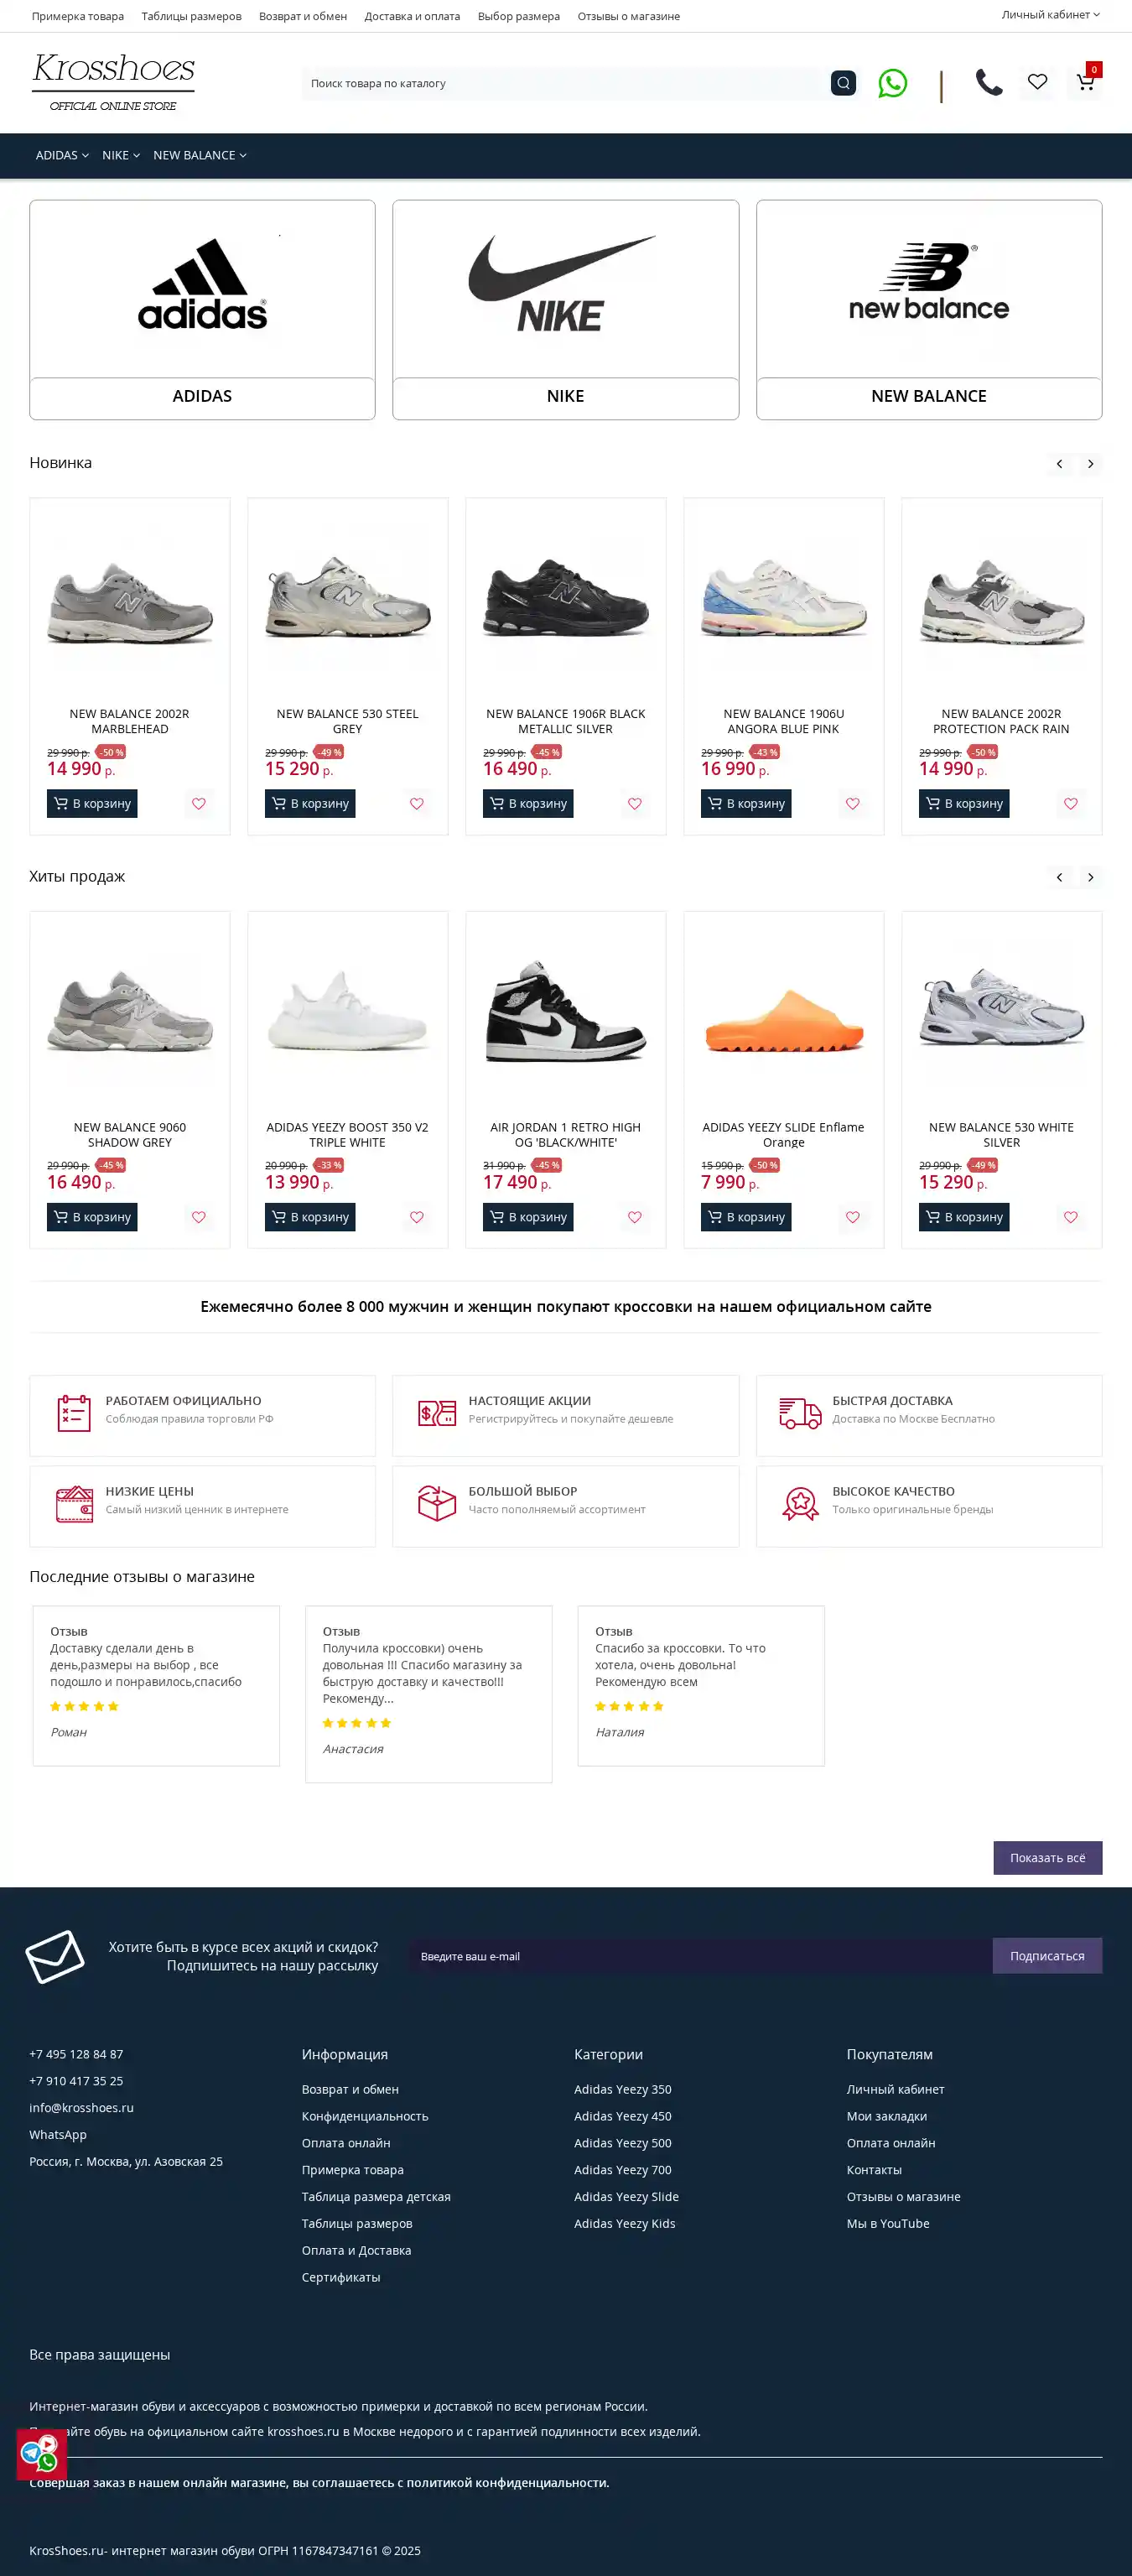Open Таблицы размеров in top menu
The image size is (1132, 2576).
click(191, 16)
